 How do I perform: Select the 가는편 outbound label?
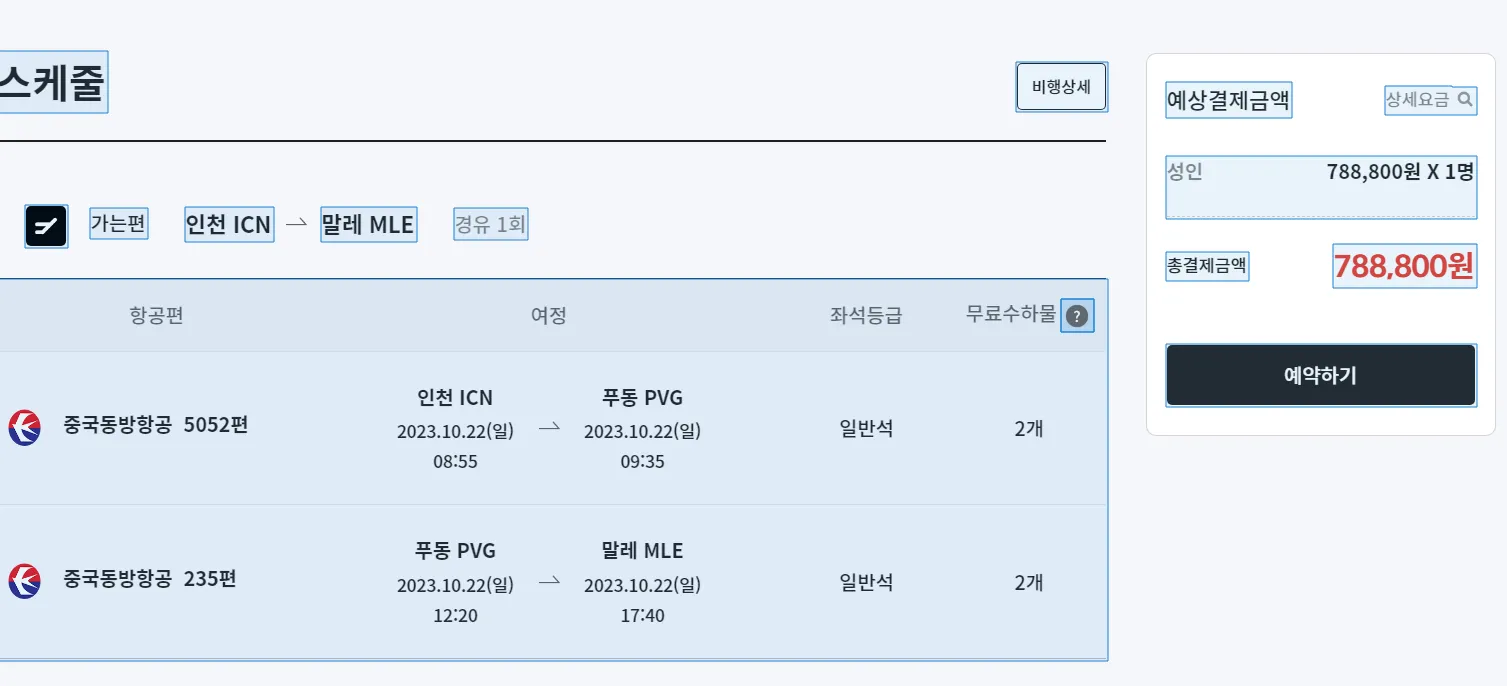click(119, 223)
